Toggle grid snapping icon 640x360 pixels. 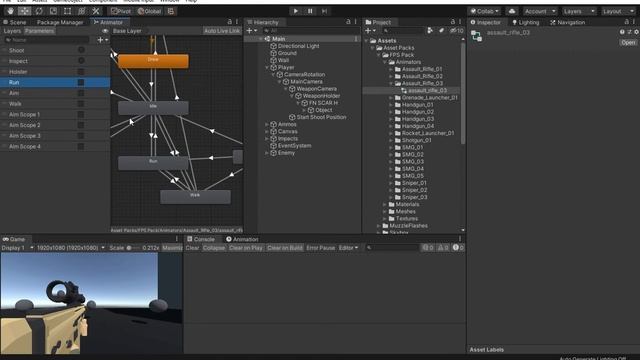point(171,11)
